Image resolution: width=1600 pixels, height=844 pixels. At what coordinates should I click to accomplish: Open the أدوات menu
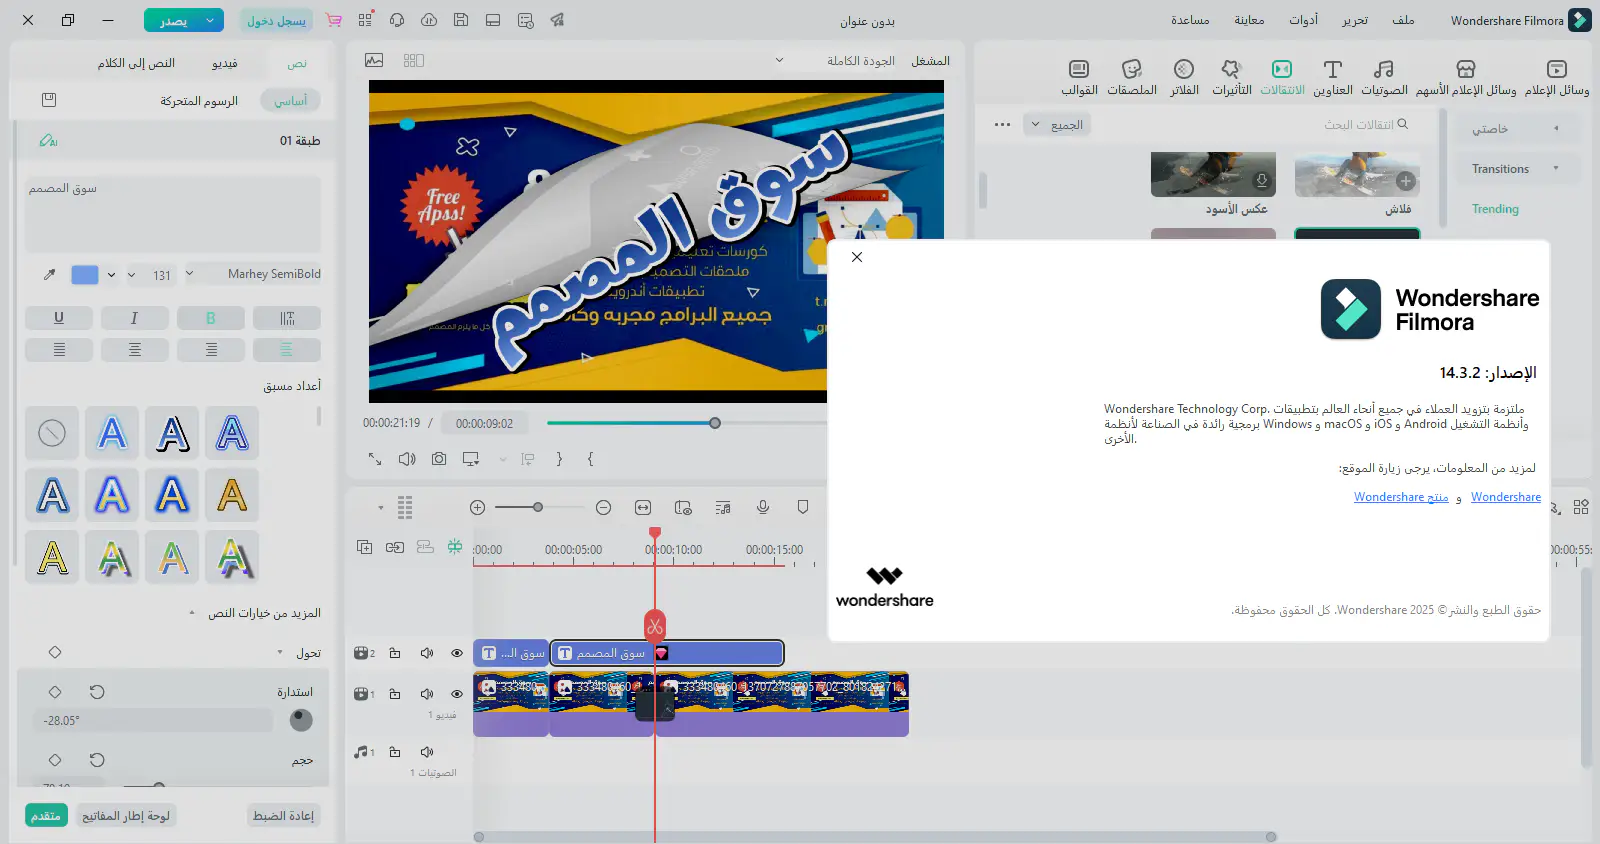(1303, 20)
